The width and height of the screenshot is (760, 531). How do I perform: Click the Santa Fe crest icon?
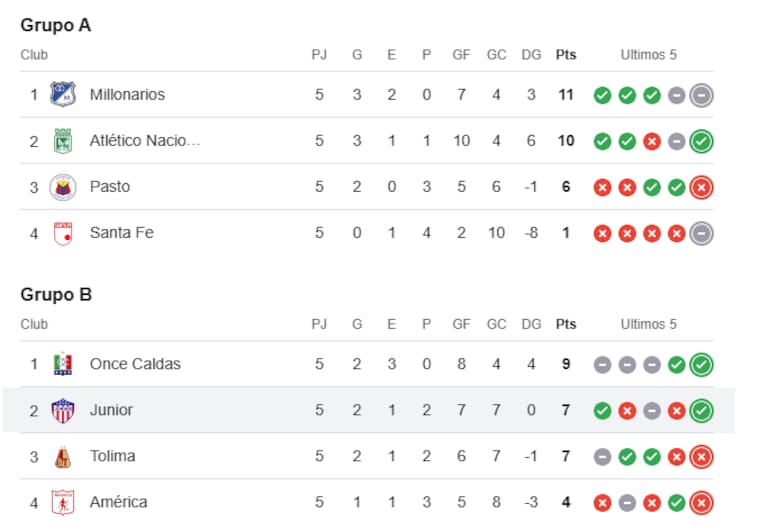pyautogui.click(x=63, y=233)
